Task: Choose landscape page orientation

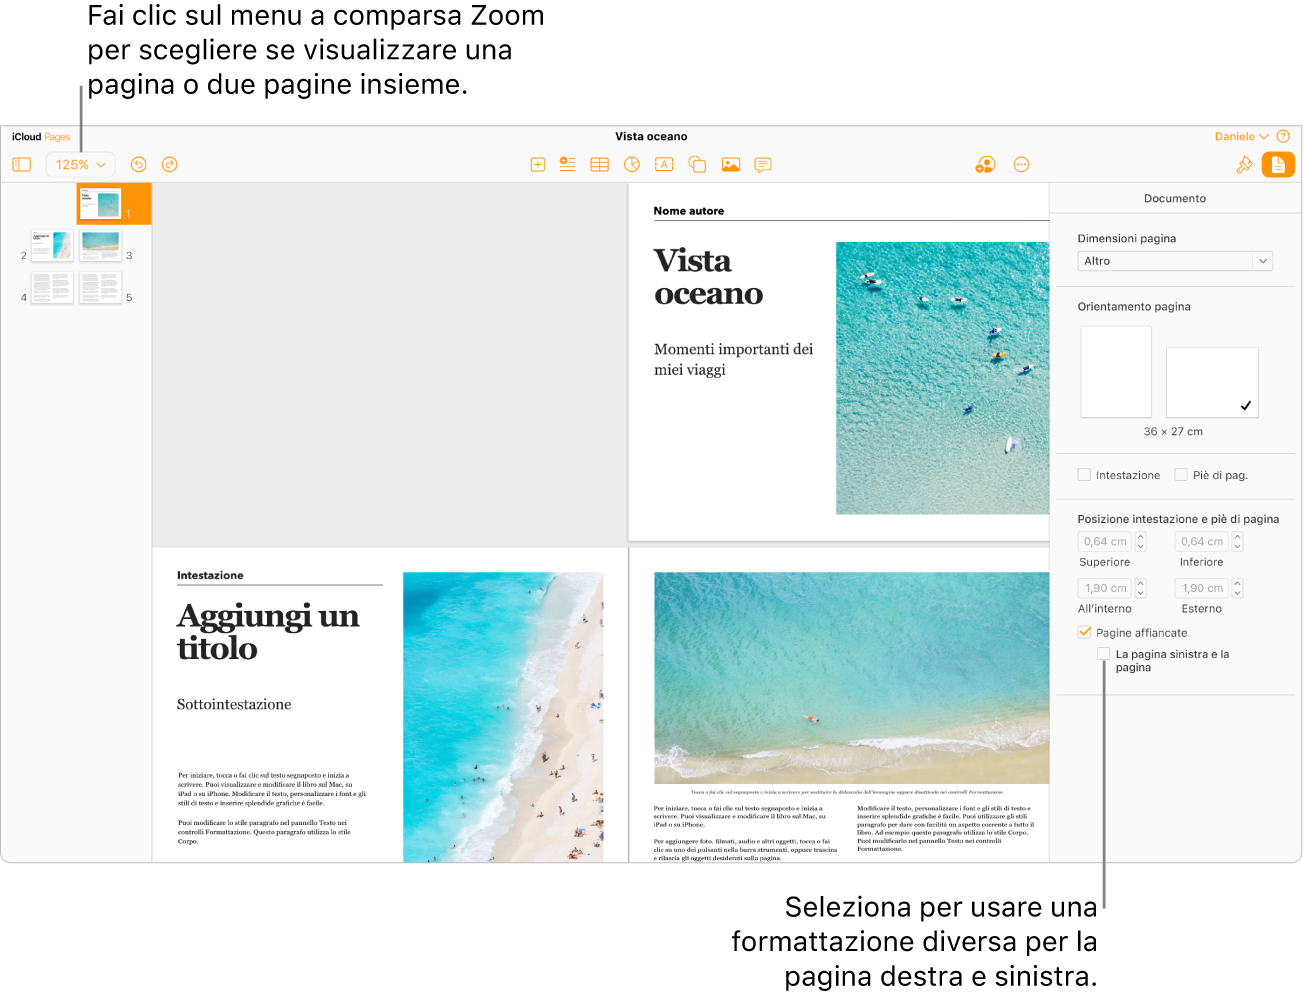Action: [1212, 382]
